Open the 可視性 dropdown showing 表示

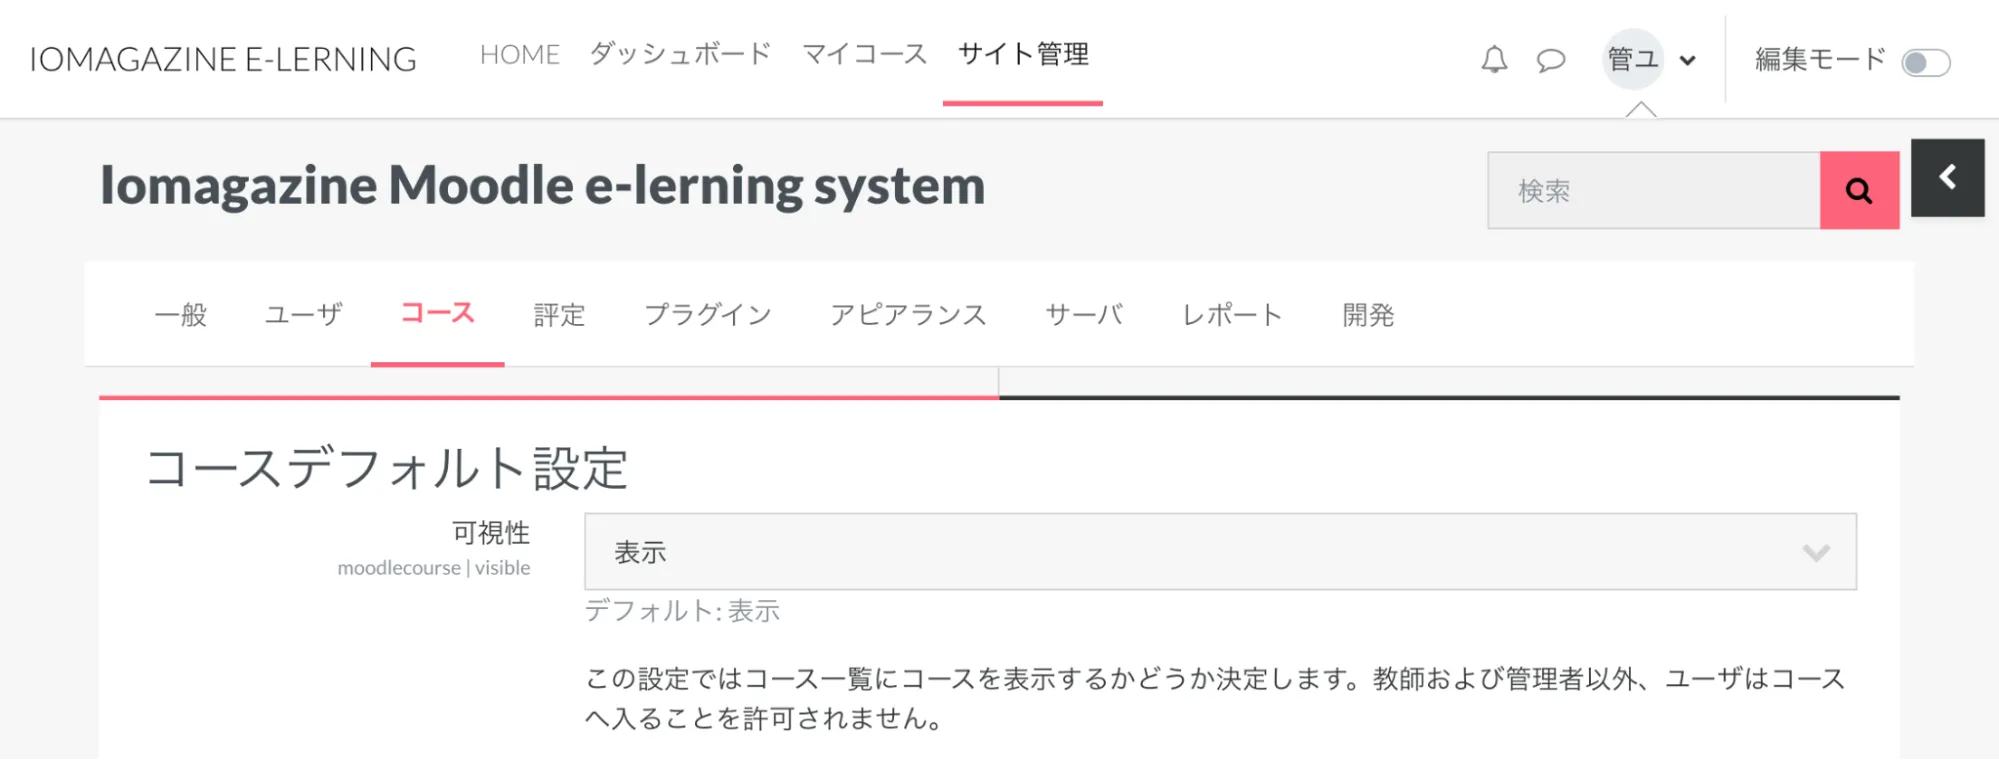tap(1220, 552)
